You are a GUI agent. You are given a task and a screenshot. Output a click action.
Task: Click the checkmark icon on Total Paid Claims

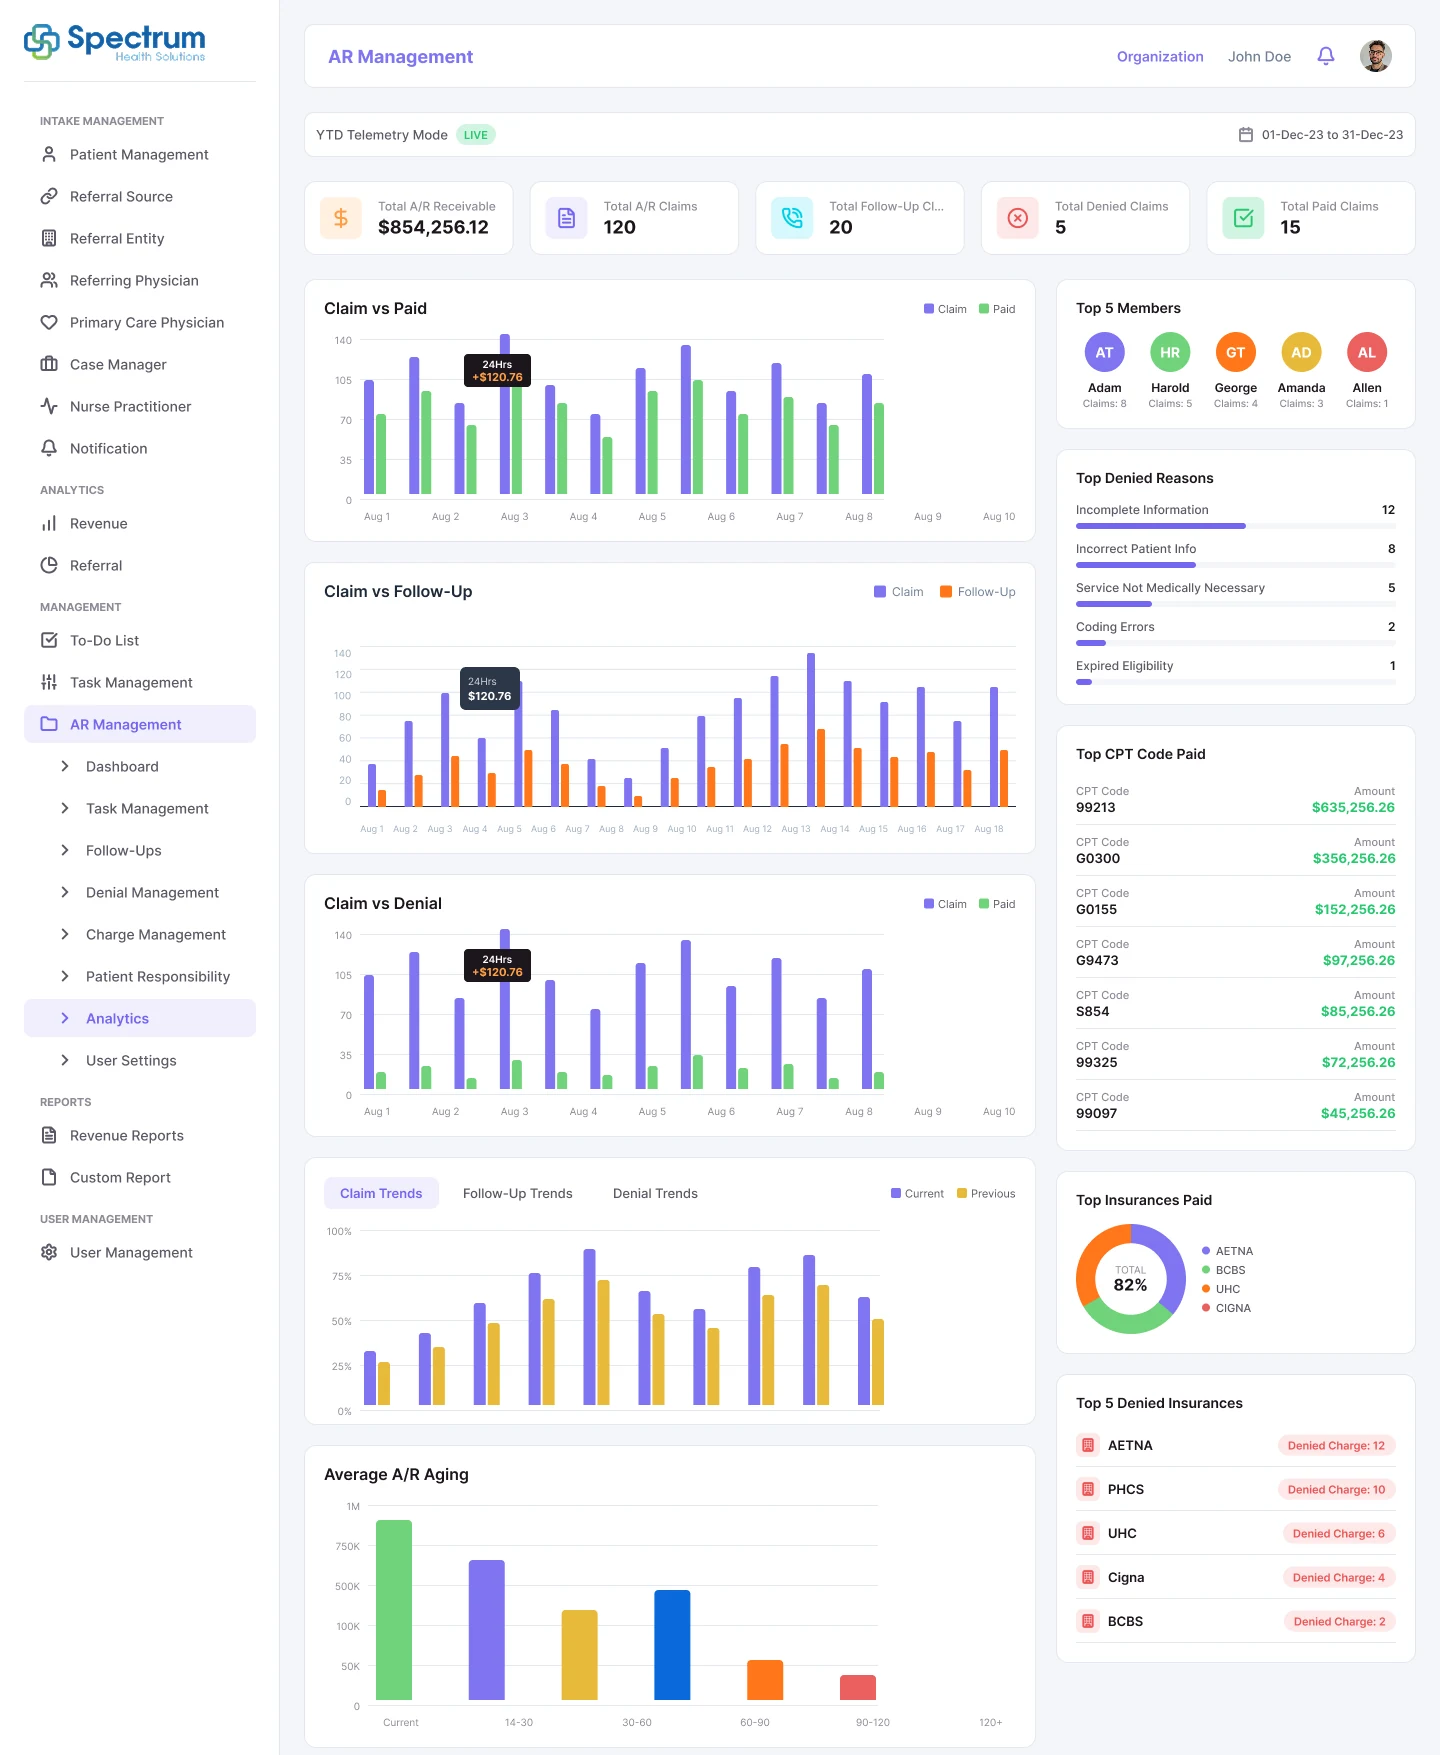(x=1243, y=218)
